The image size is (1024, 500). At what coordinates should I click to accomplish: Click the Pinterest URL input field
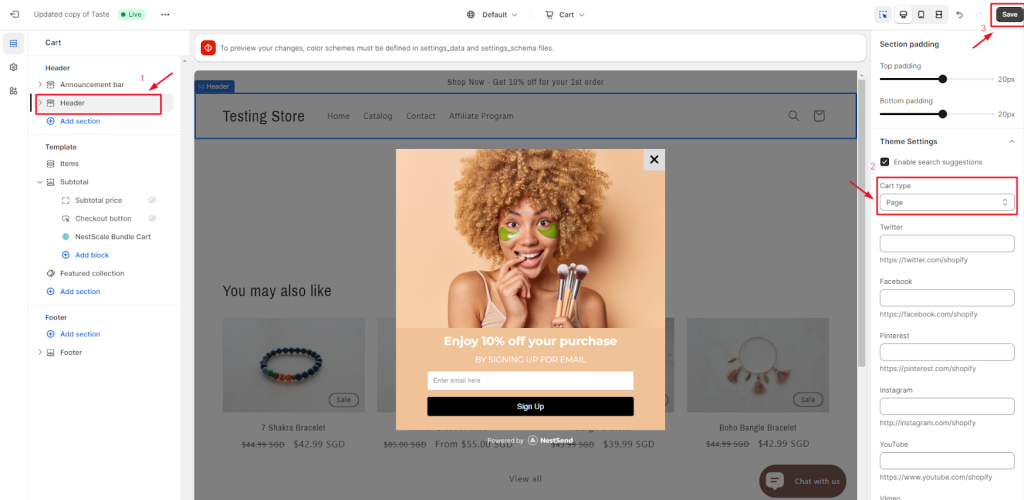[x=947, y=352]
